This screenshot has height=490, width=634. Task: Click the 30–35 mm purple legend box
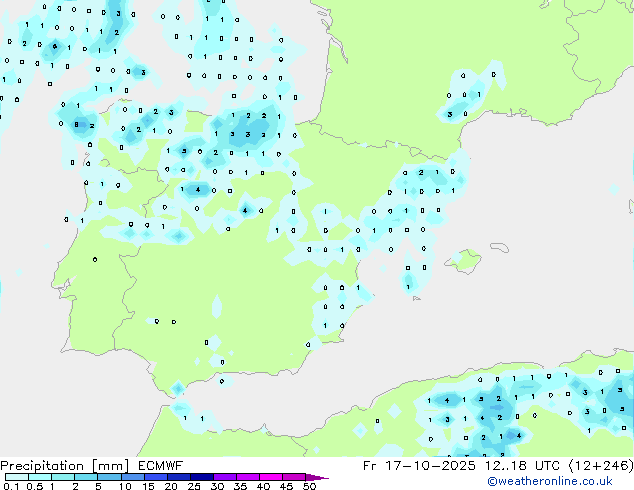[x=224, y=477]
